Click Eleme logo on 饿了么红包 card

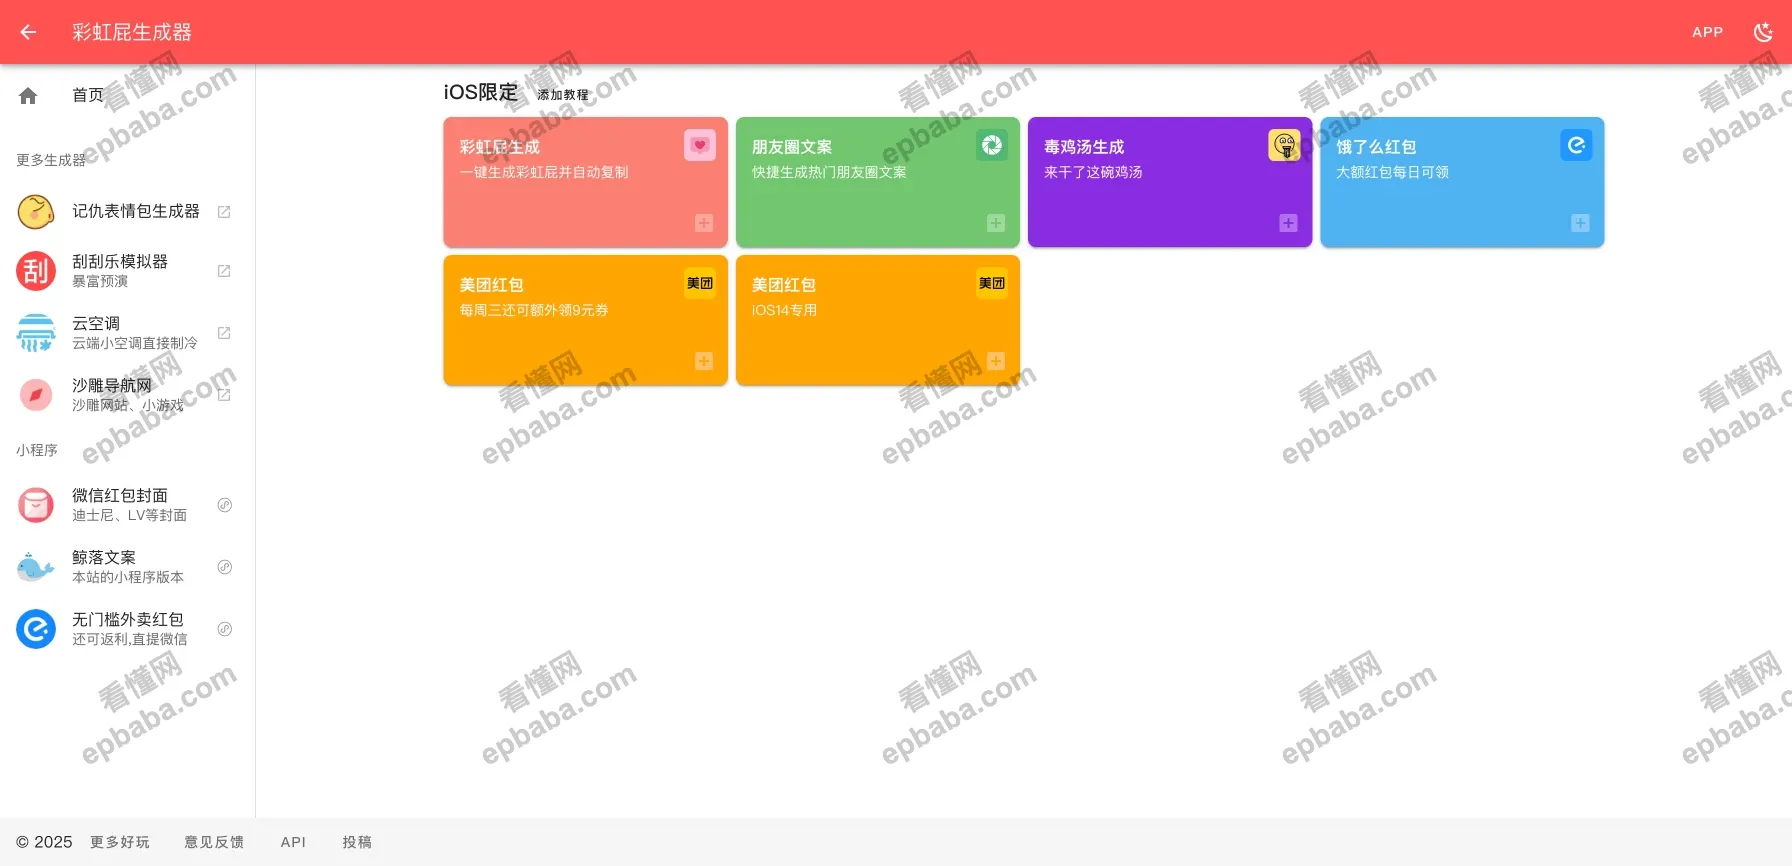[x=1576, y=145]
